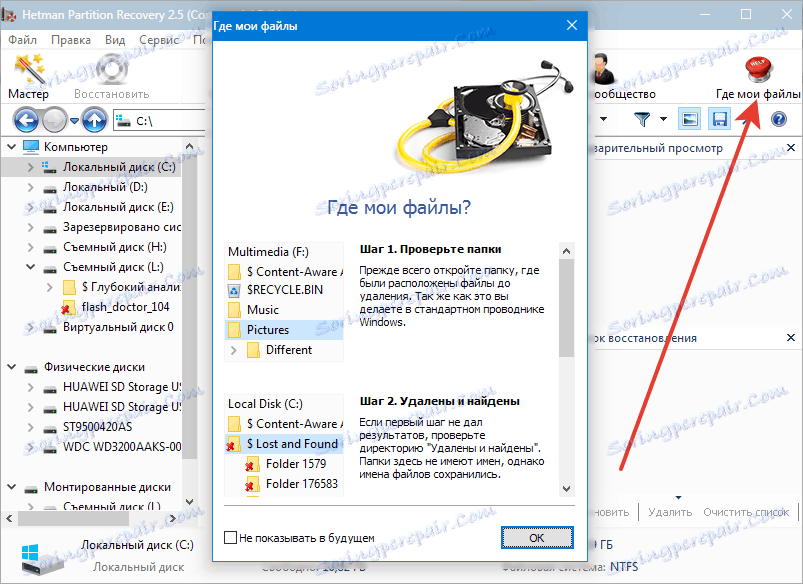Open navigation history dropdown arrow
803x584 pixels.
click(x=75, y=121)
